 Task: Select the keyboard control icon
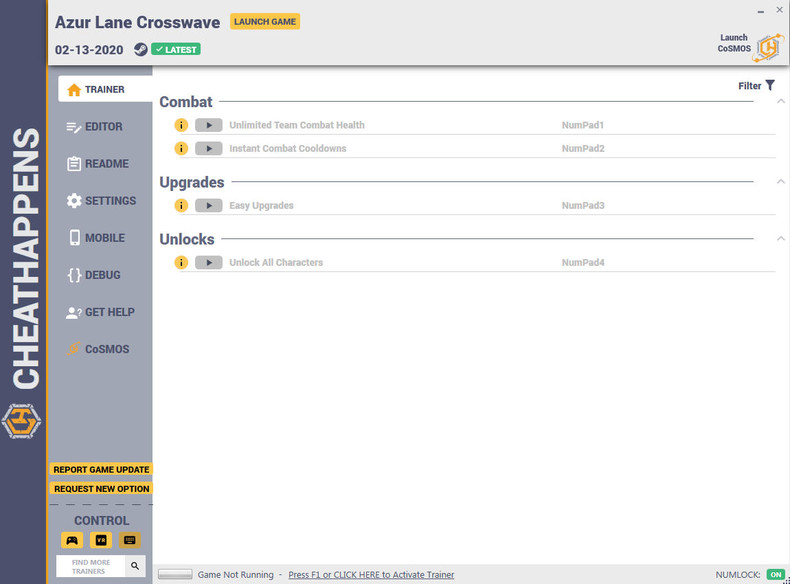click(129, 540)
